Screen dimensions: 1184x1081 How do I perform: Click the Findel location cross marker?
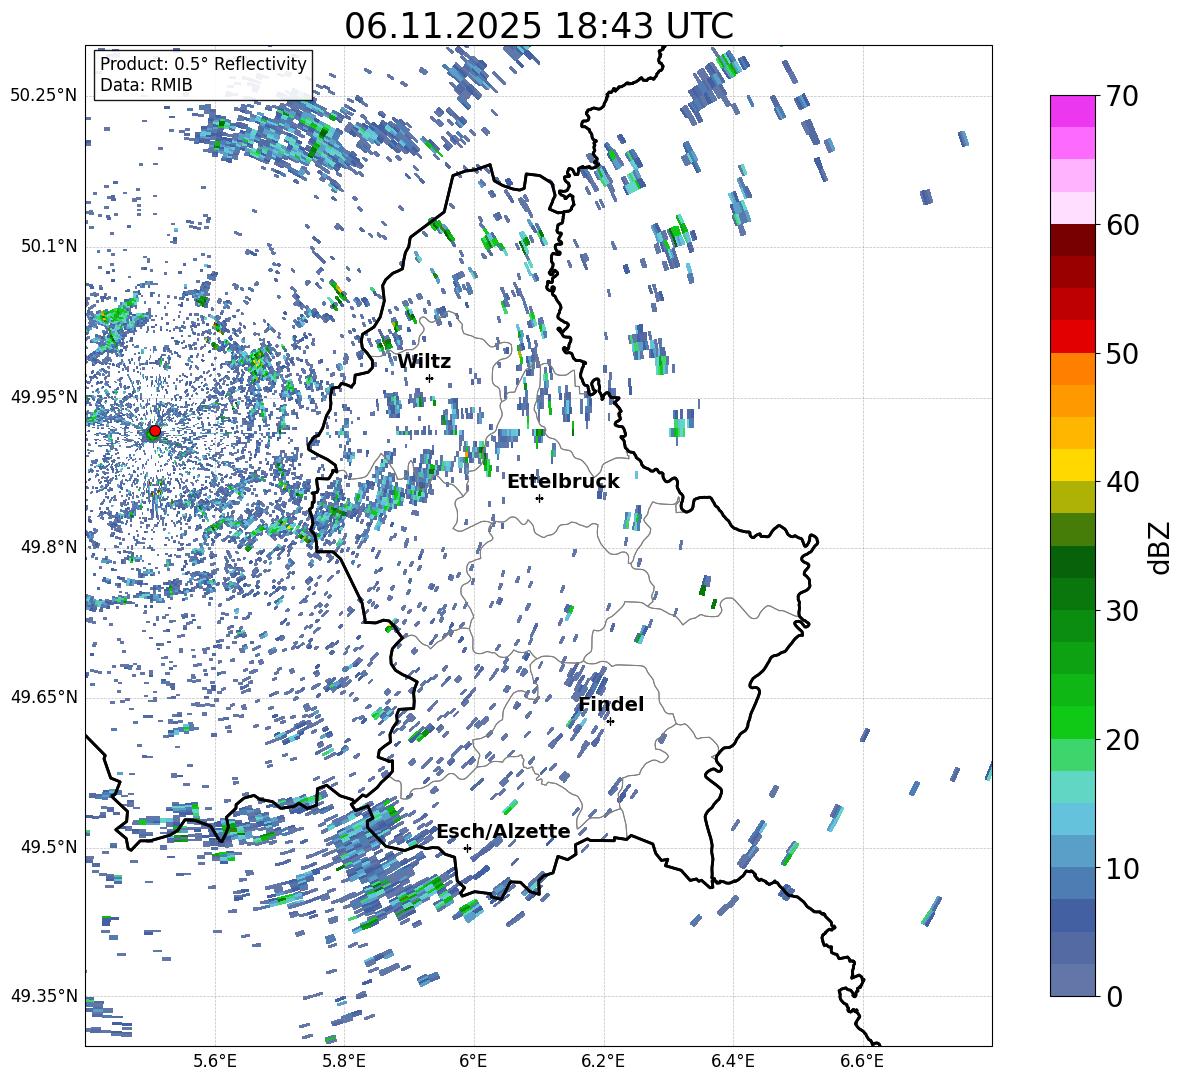click(x=610, y=721)
